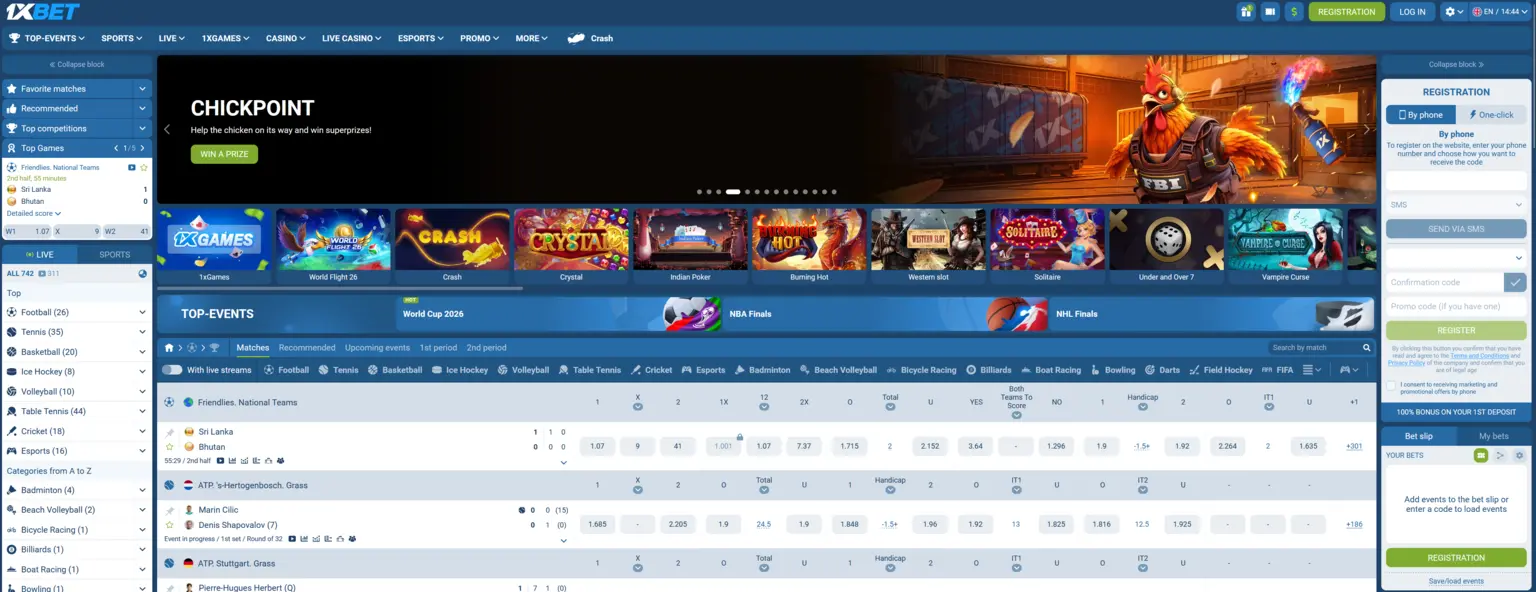Viewport: 1536px width, 592px height.
Task: Select One-click registration option
Action: [x=1491, y=115]
